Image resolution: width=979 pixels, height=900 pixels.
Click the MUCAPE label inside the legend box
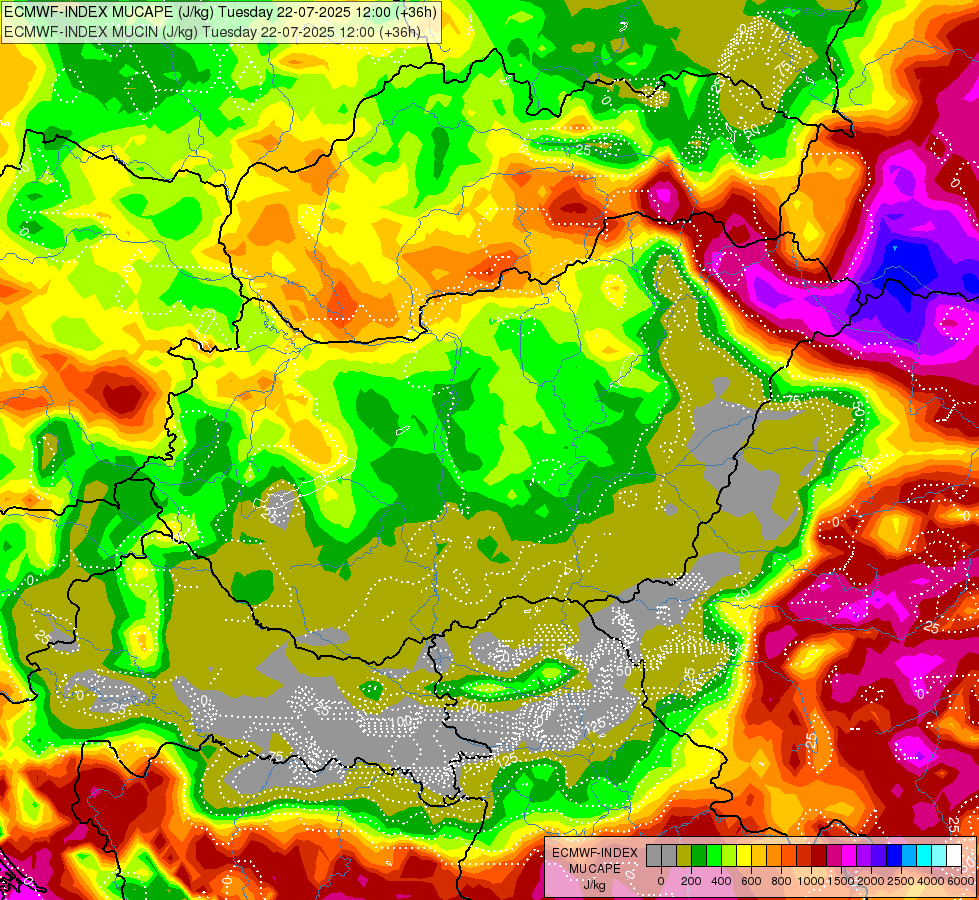point(595,869)
